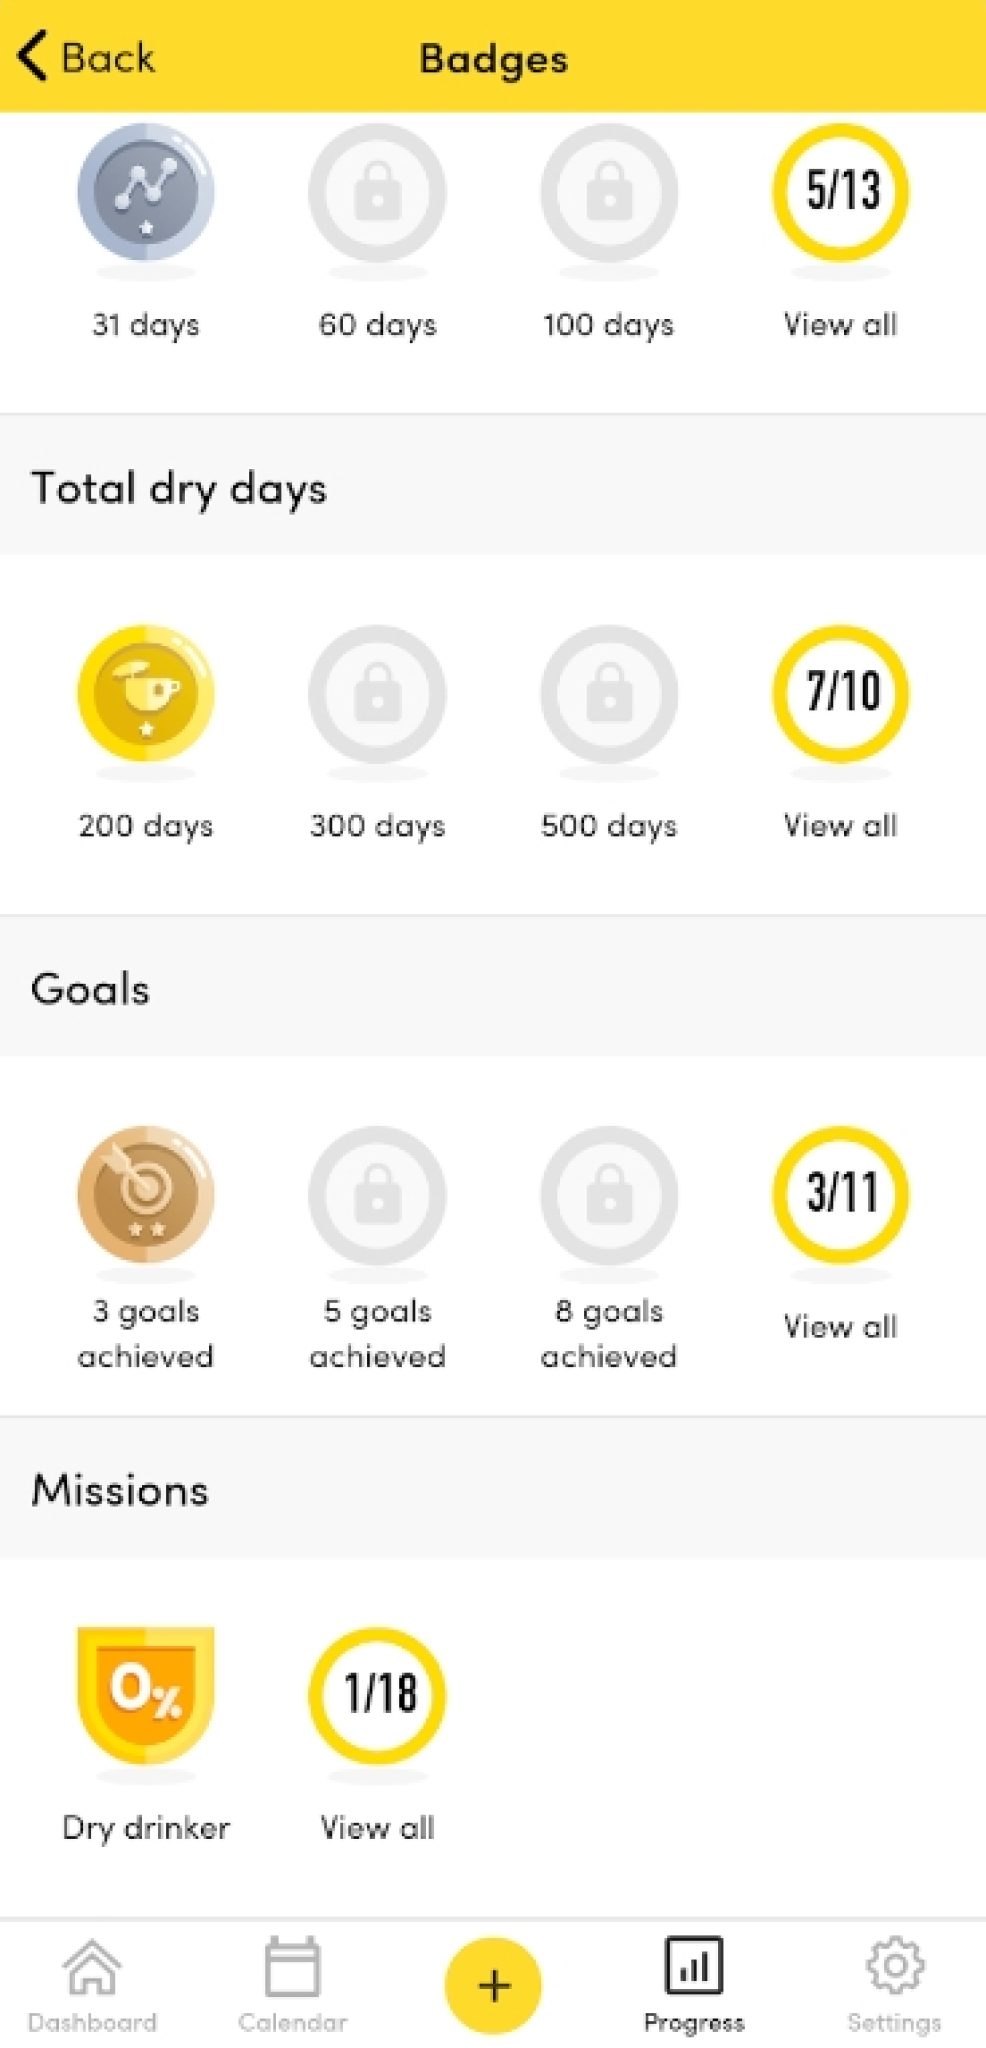
Task: Tap the locked 8 goals achieved badge
Action: pyautogui.click(x=609, y=1194)
